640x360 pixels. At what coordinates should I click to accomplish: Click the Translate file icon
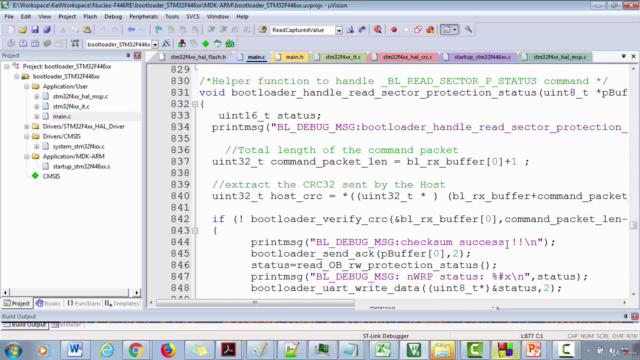pos(11,44)
